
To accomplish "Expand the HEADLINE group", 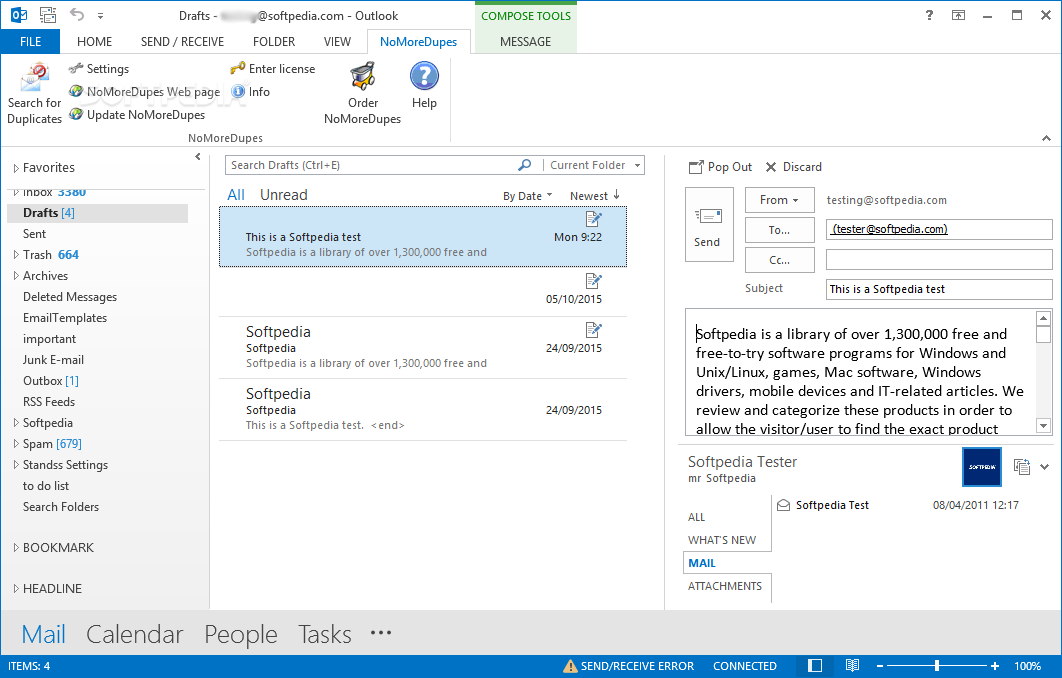I will (16, 589).
